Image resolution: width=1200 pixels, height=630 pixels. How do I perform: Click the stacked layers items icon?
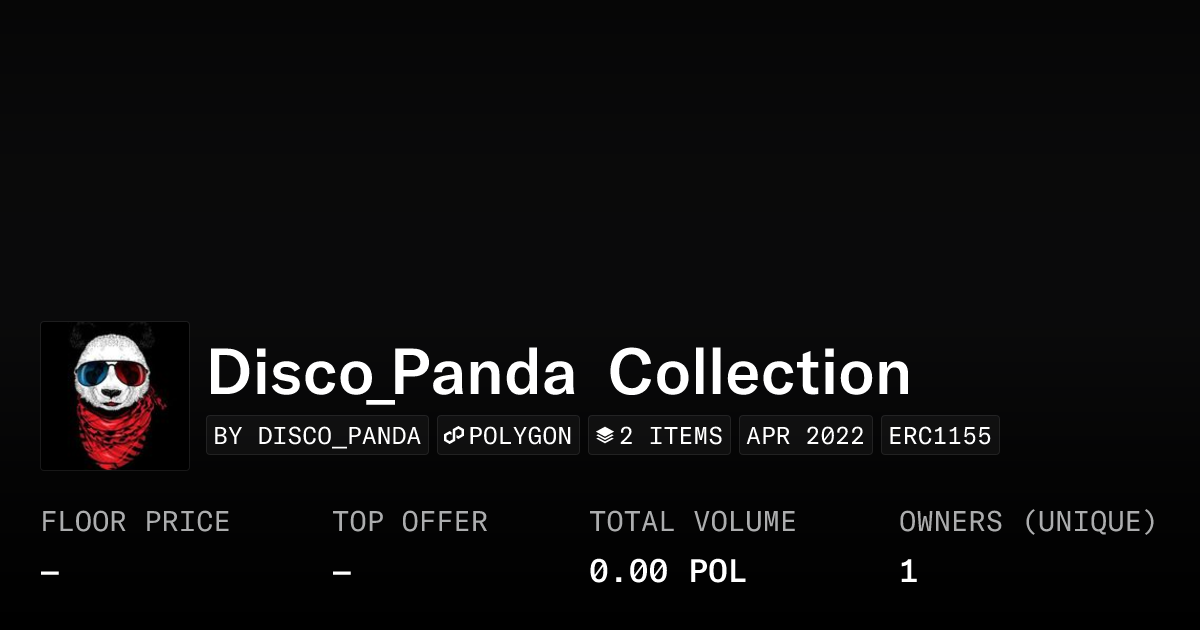pos(604,436)
